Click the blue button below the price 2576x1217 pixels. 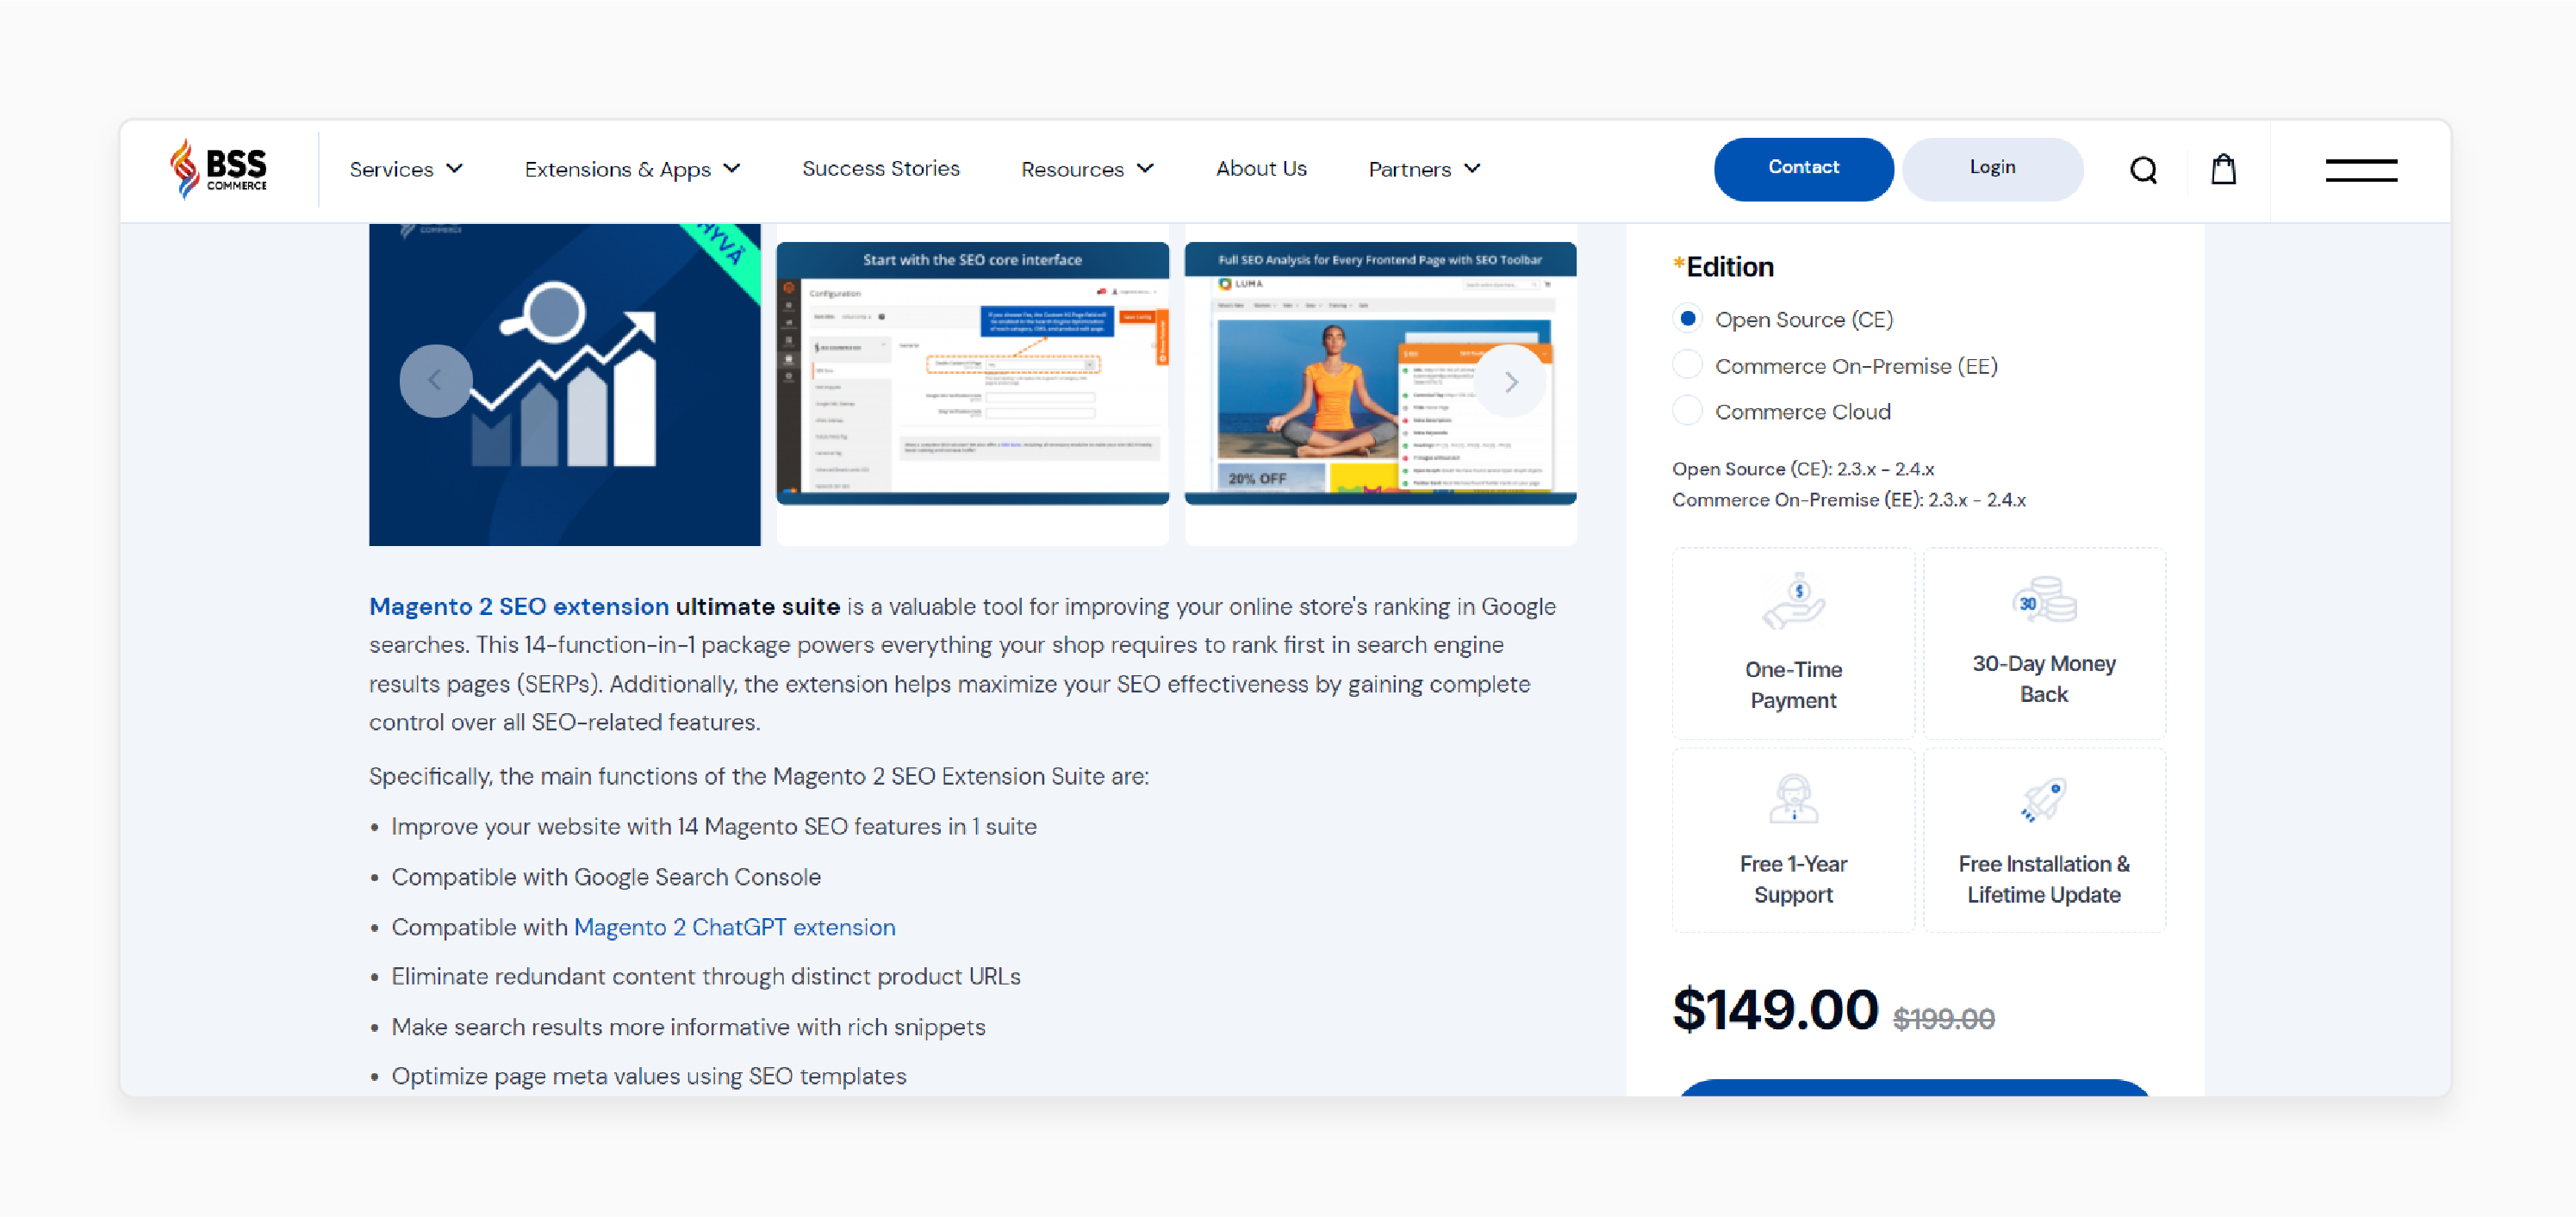coord(1914,1087)
